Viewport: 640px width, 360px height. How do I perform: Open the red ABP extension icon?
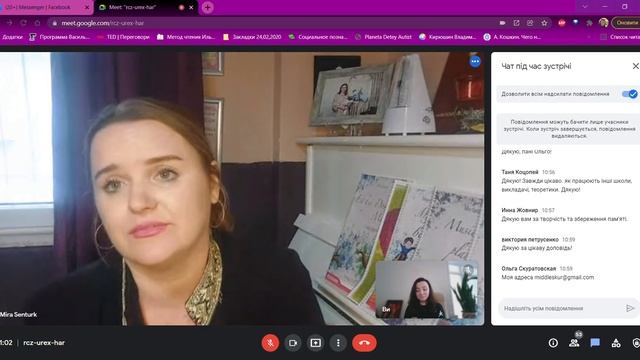point(562,23)
